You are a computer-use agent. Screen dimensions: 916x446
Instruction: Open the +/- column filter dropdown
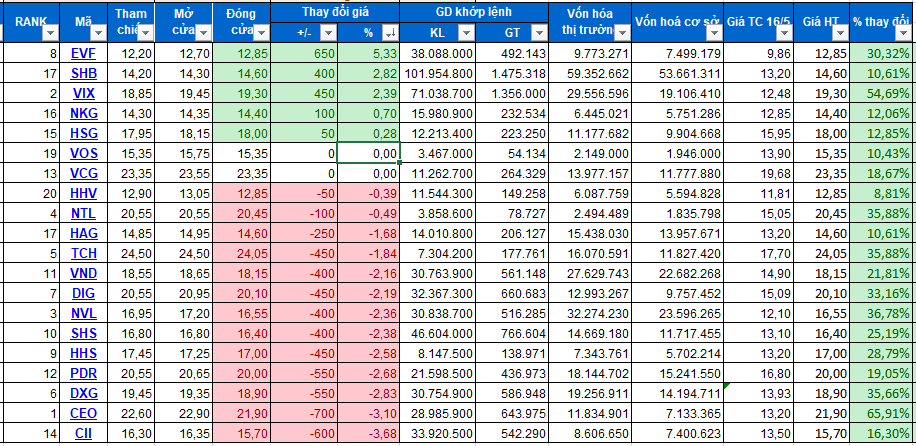[x=329, y=33]
